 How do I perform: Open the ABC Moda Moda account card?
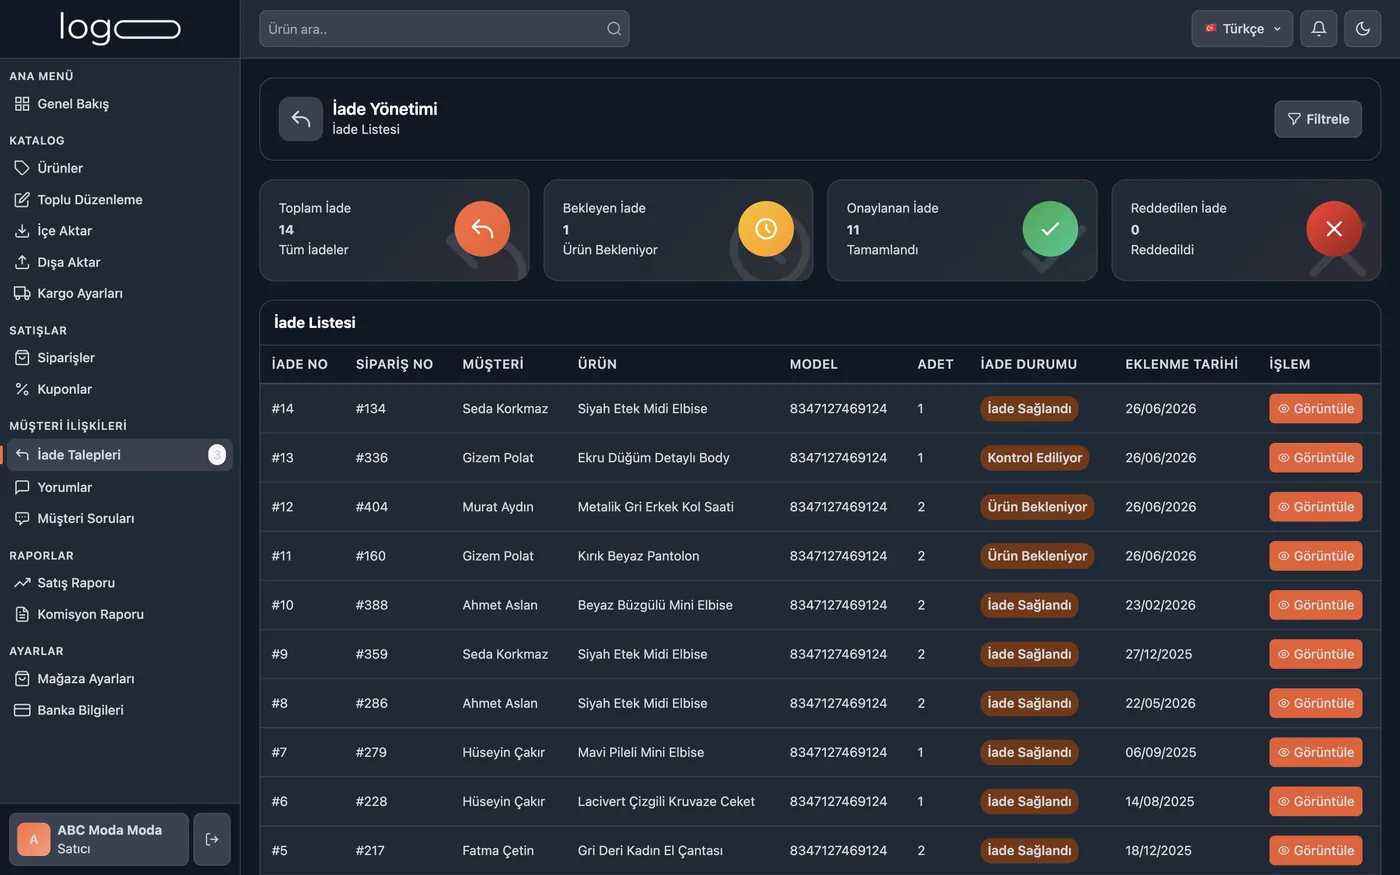click(x=99, y=839)
